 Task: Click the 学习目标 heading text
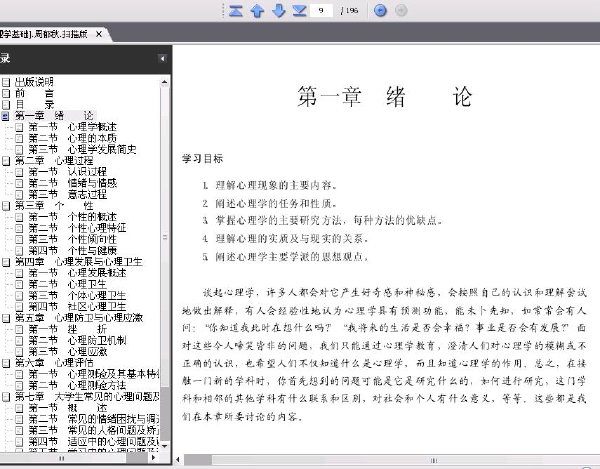(x=202, y=159)
